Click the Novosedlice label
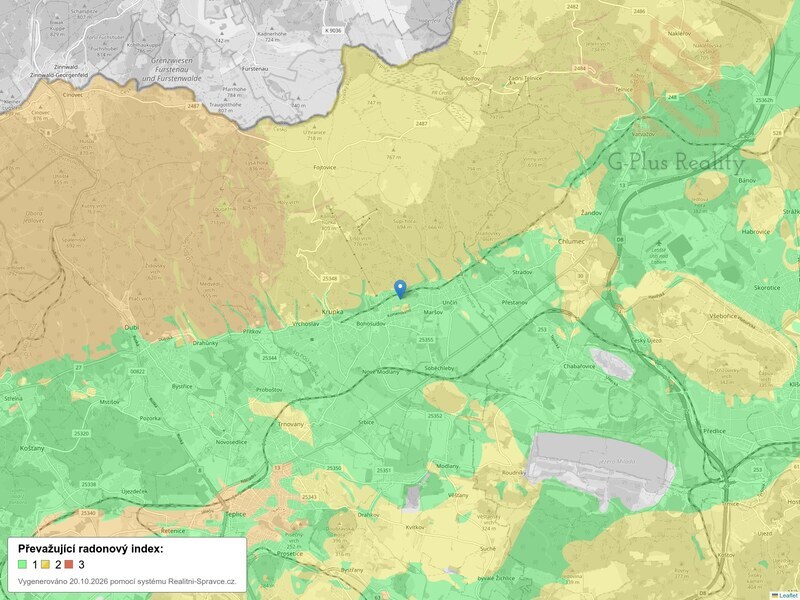Screen dimensions: 800x600 [231, 442]
